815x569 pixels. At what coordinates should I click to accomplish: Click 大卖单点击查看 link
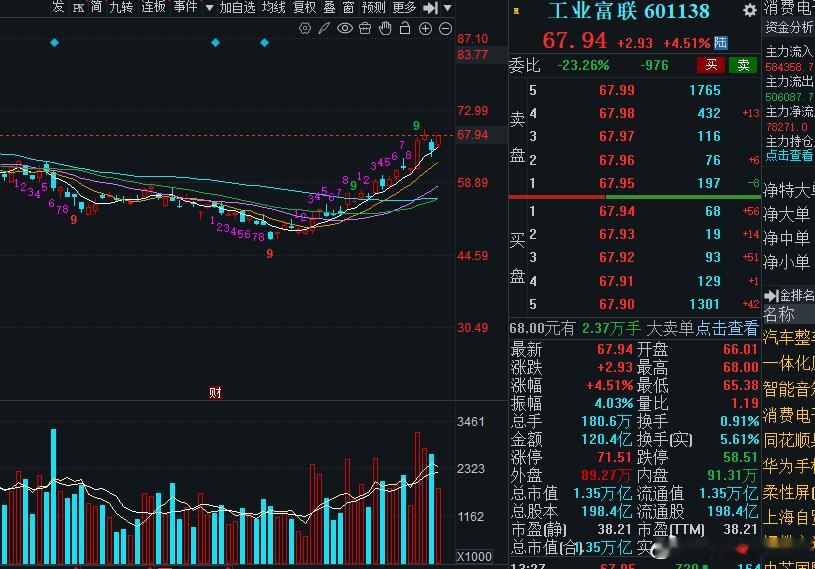pyautogui.click(x=702, y=328)
